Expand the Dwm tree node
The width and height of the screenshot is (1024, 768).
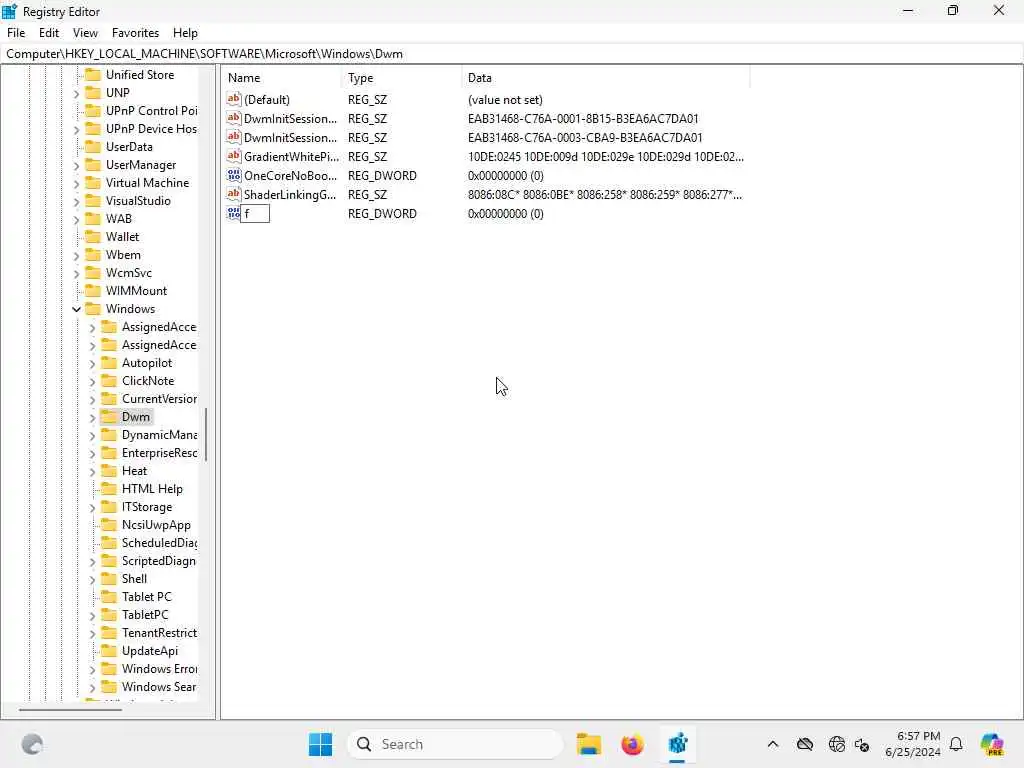pyautogui.click(x=92, y=417)
